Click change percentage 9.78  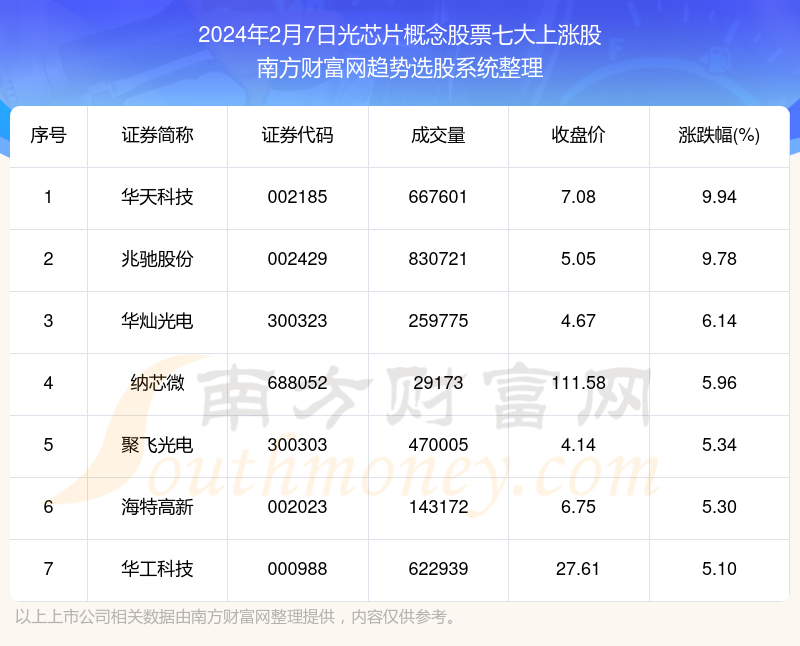719,259
